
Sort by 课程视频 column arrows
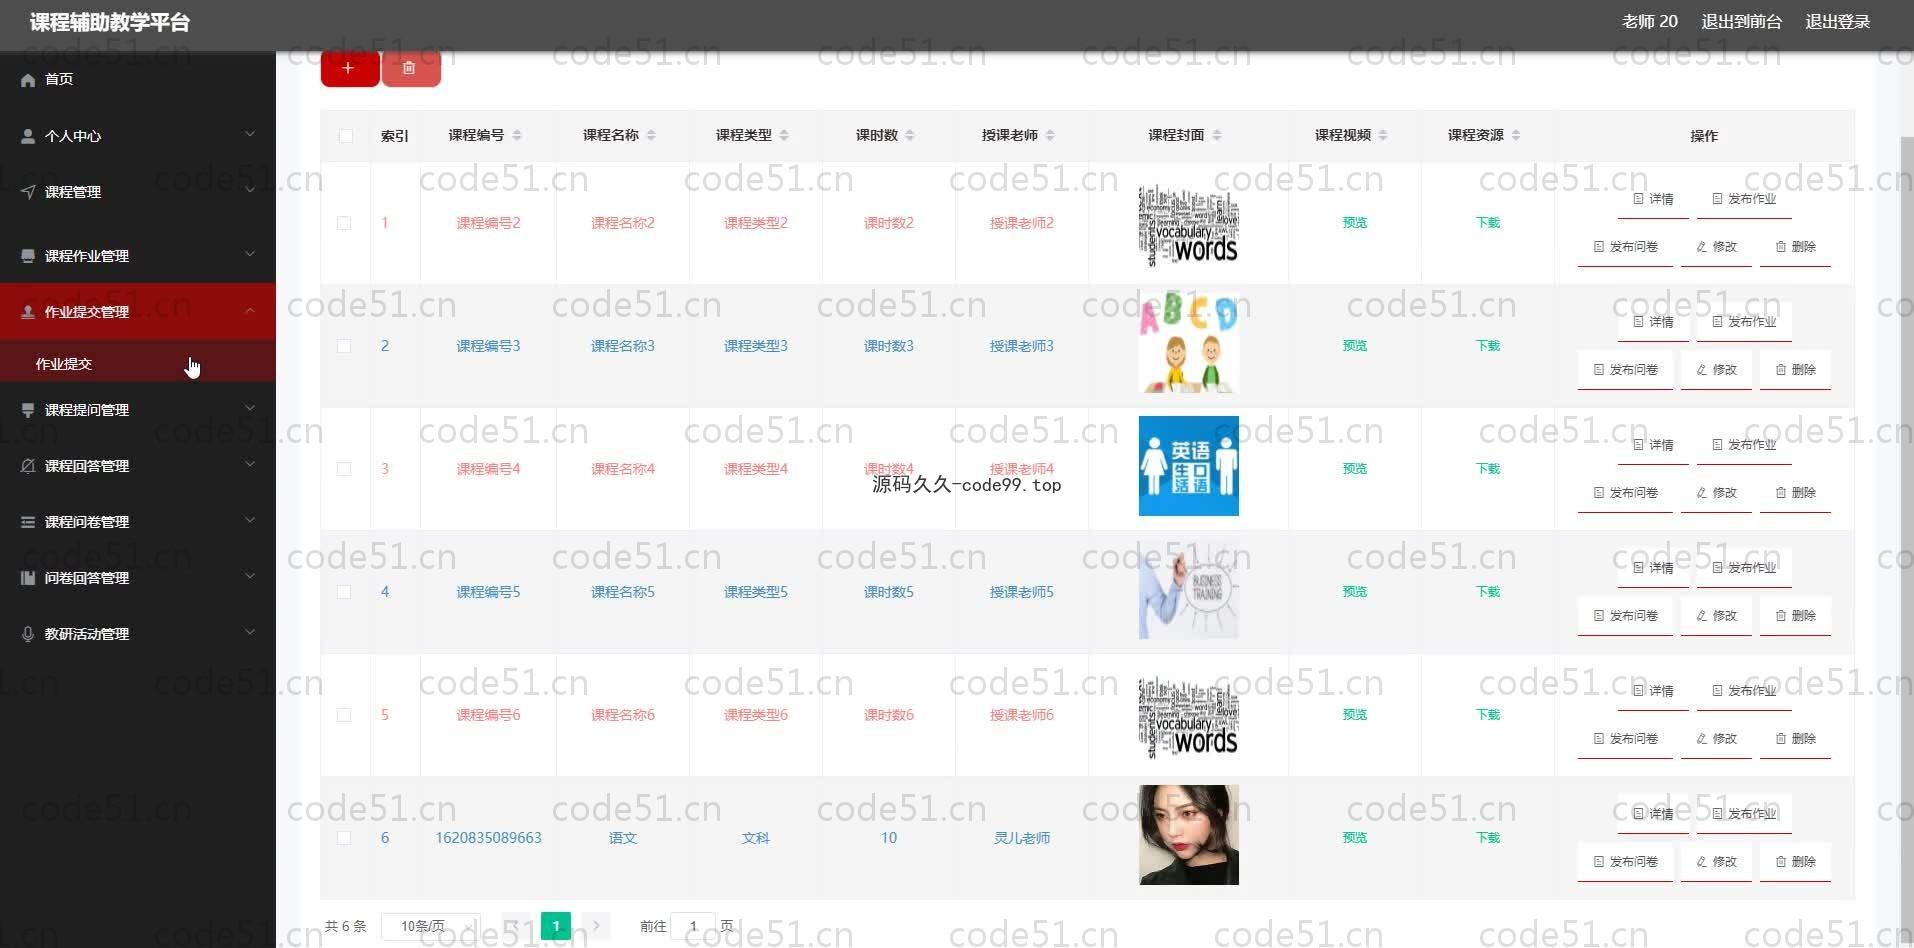point(1383,135)
